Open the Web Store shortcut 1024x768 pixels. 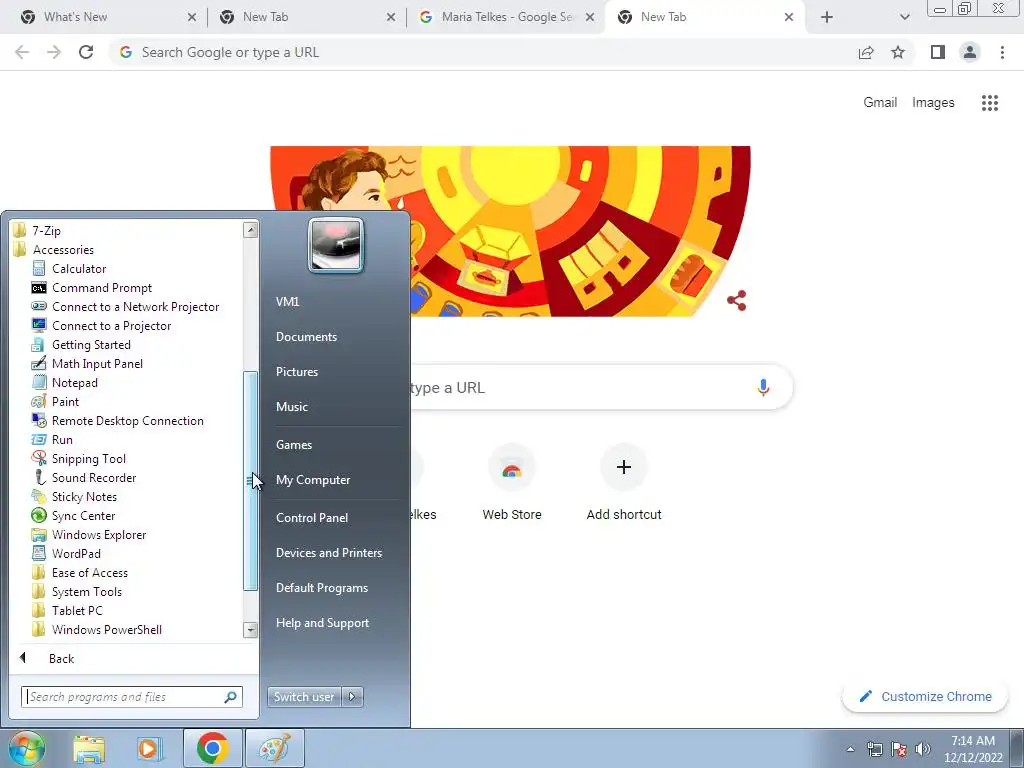pos(512,483)
